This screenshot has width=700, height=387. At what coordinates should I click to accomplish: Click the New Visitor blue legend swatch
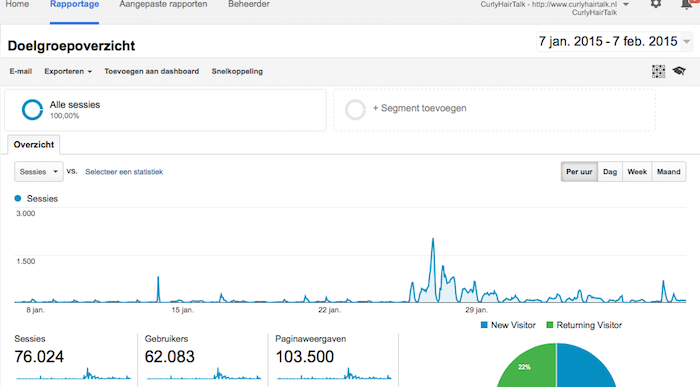(484, 325)
